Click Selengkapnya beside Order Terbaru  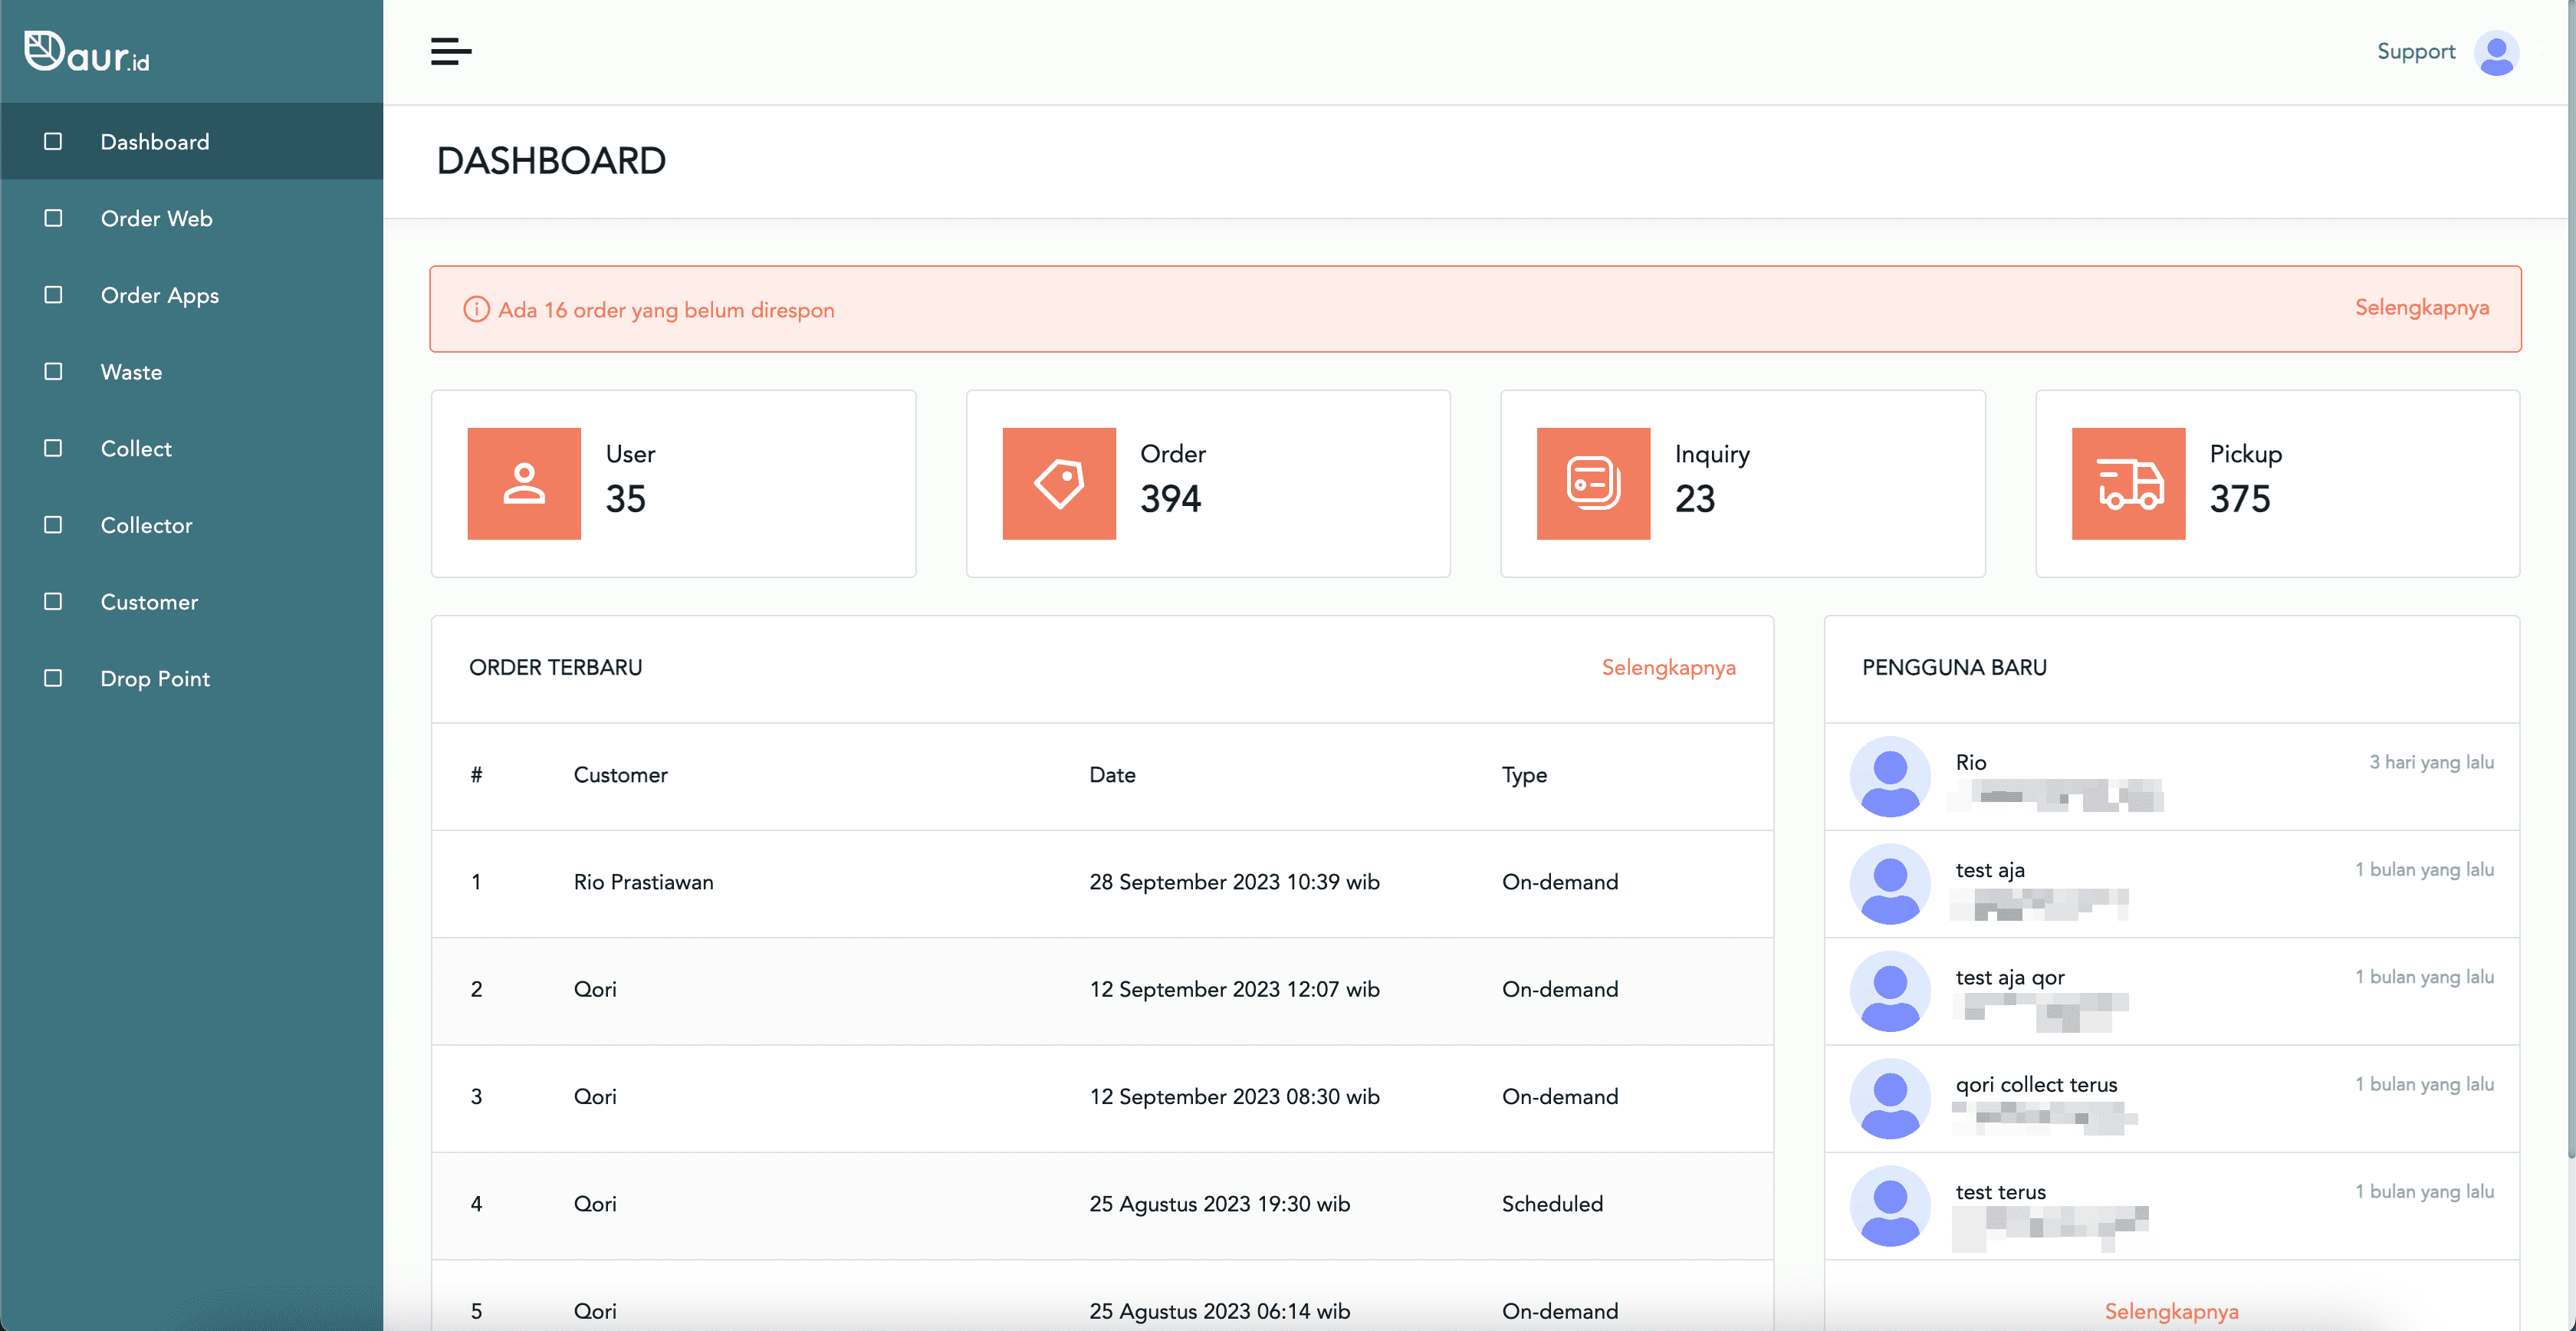(x=1668, y=667)
